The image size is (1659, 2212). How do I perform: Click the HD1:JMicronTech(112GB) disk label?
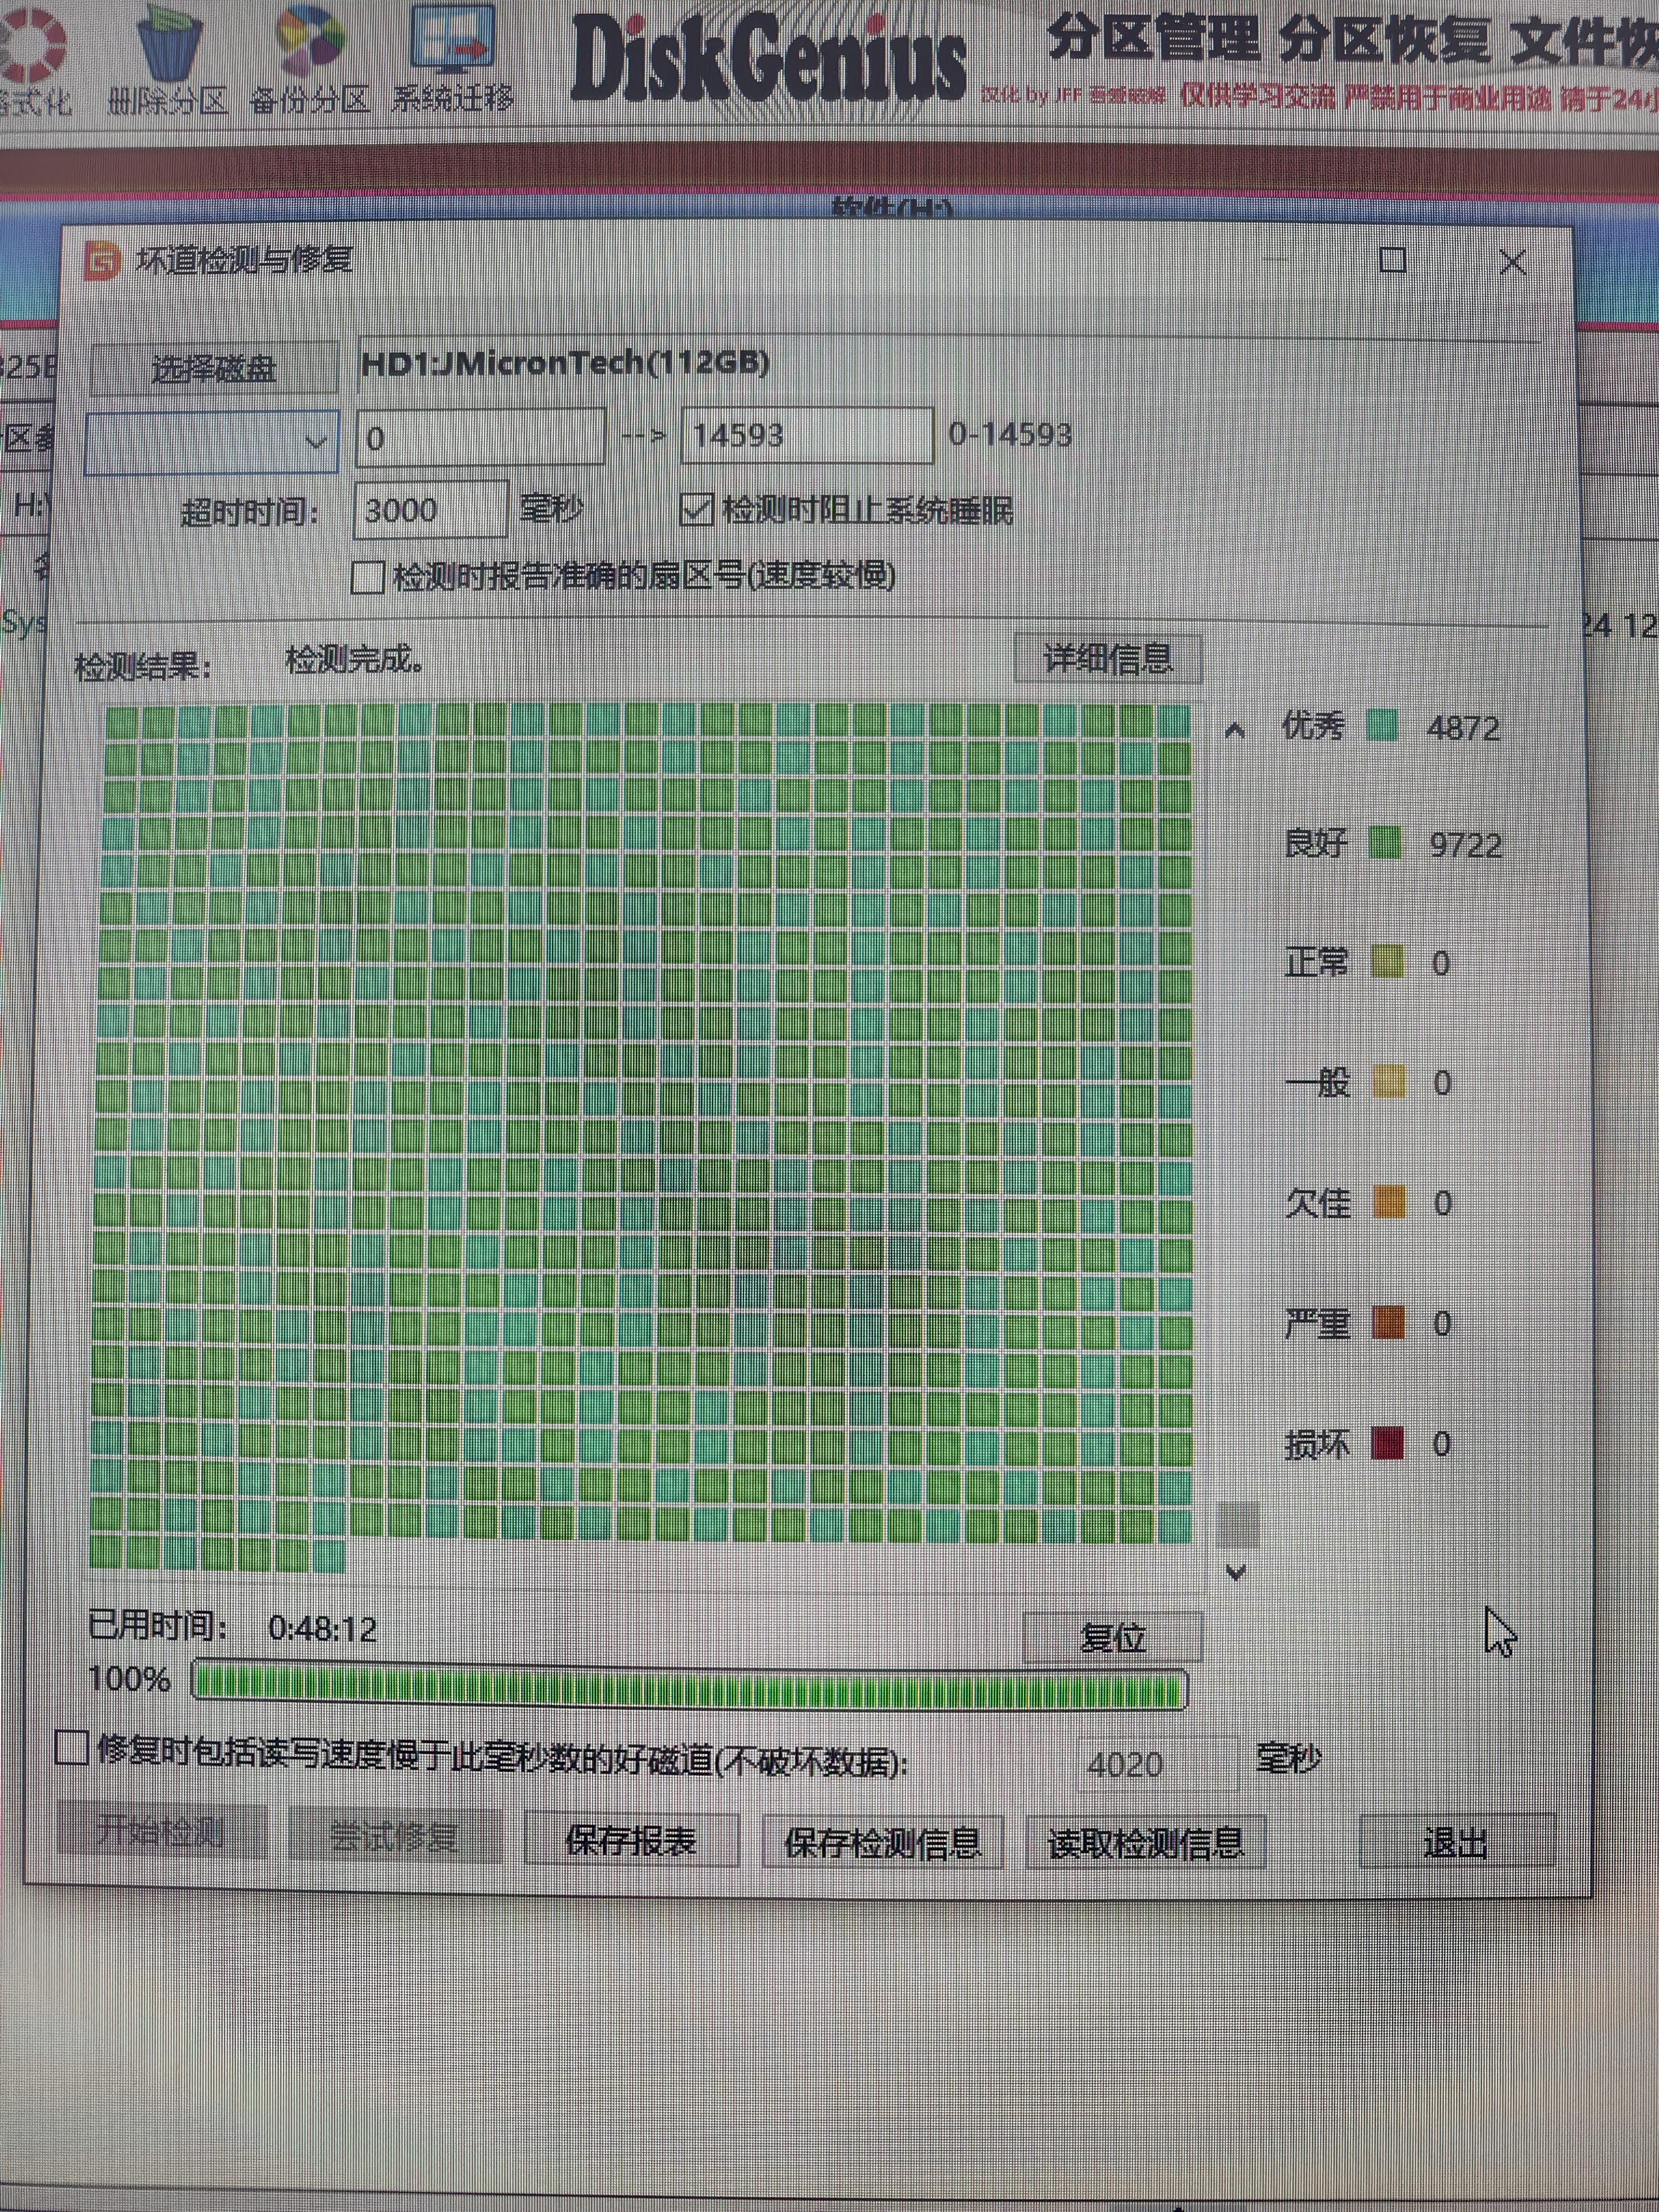pos(565,362)
